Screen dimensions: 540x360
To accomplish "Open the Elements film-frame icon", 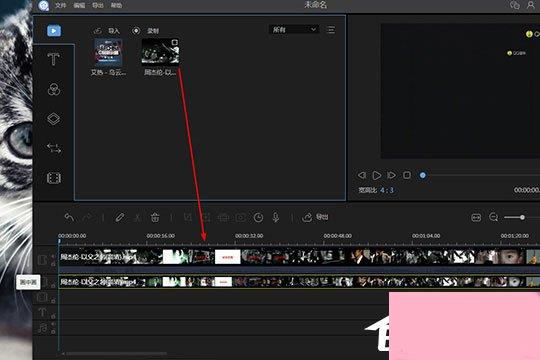I will [x=54, y=178].
